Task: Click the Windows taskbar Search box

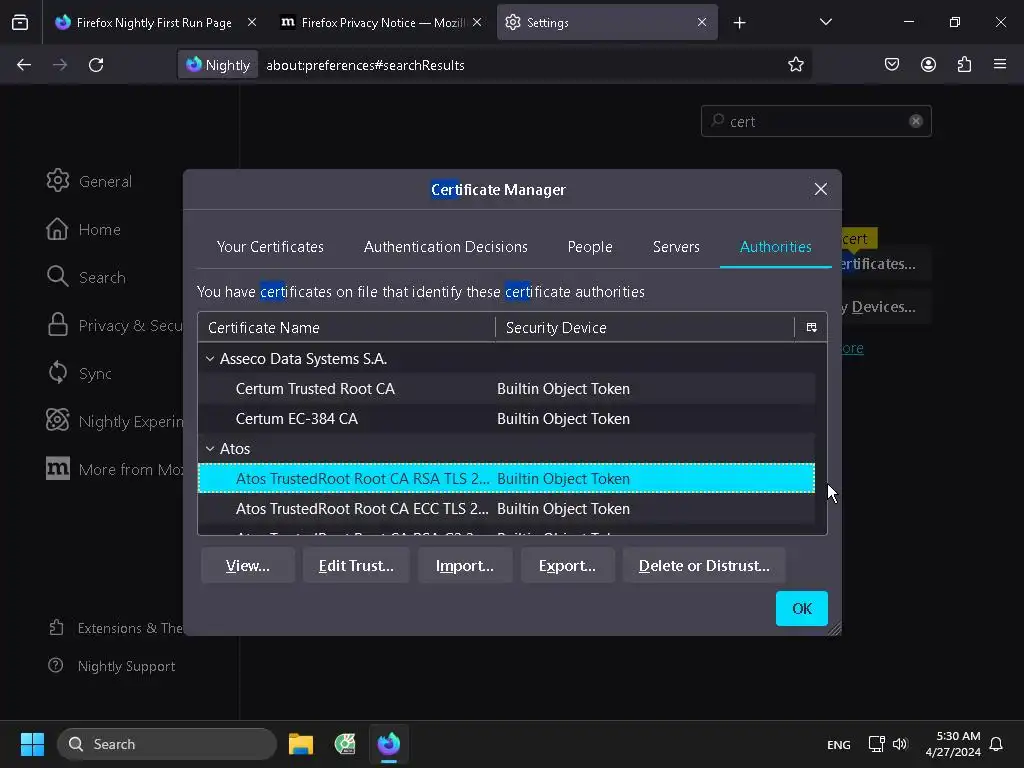Action: (x=167, y=744)
